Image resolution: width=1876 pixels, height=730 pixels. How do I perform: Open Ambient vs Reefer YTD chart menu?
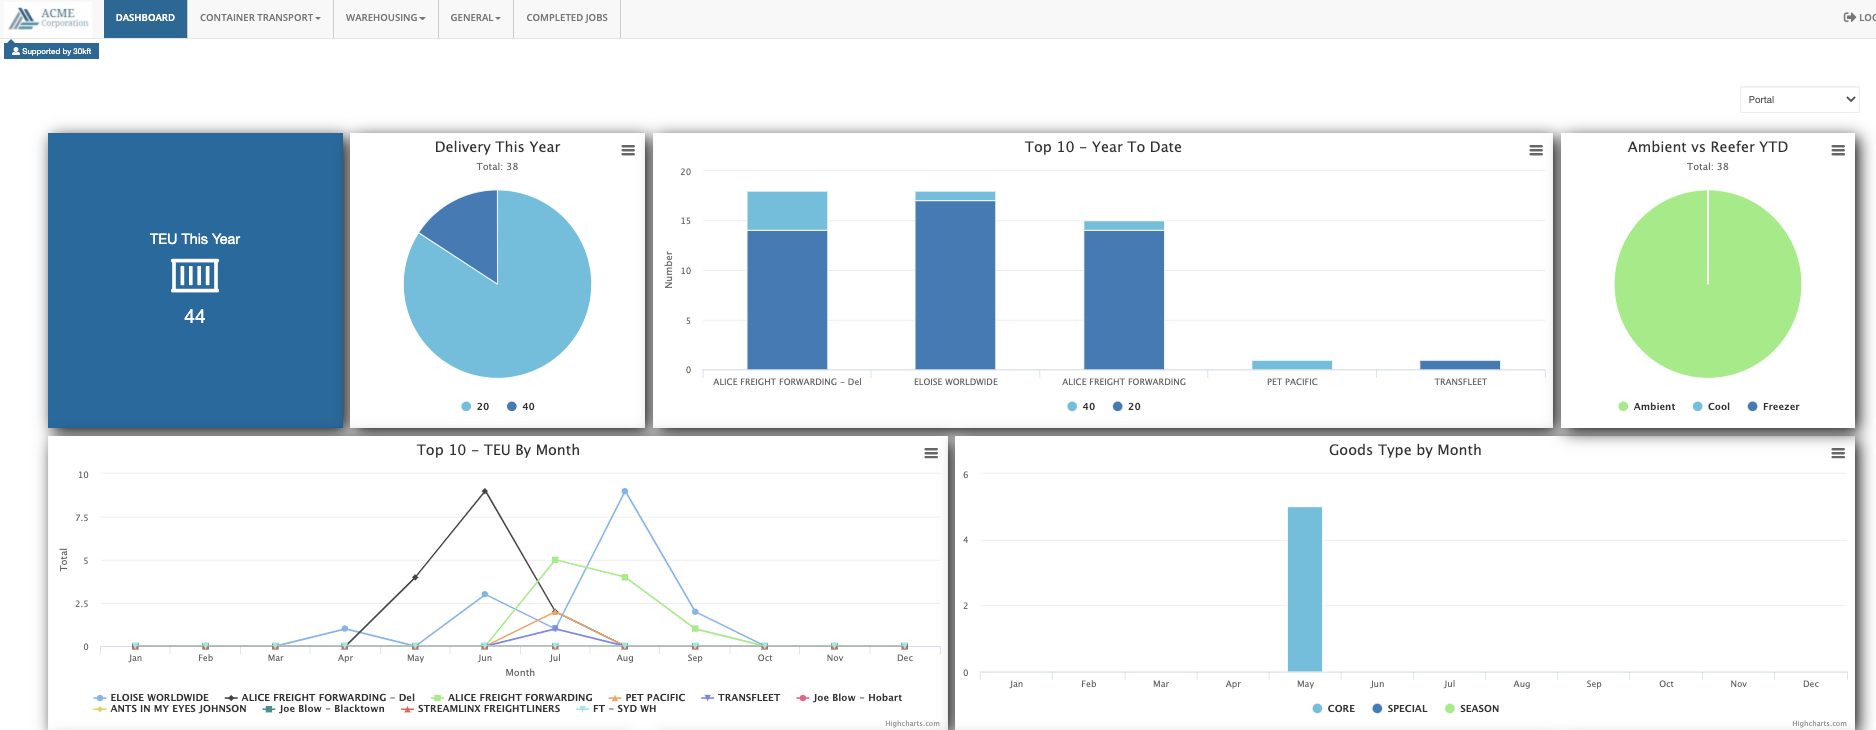coord(1838,151)
